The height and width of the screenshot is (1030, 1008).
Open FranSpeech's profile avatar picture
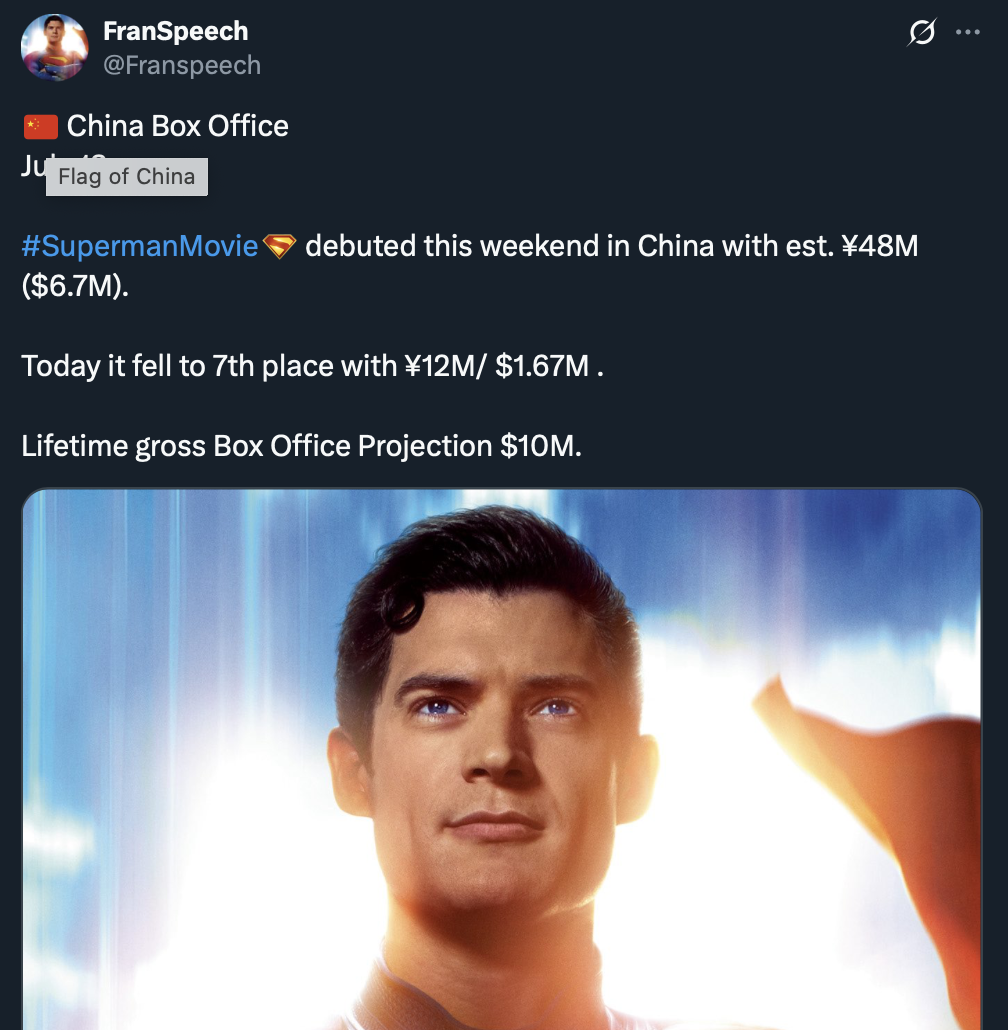point(55,47)
